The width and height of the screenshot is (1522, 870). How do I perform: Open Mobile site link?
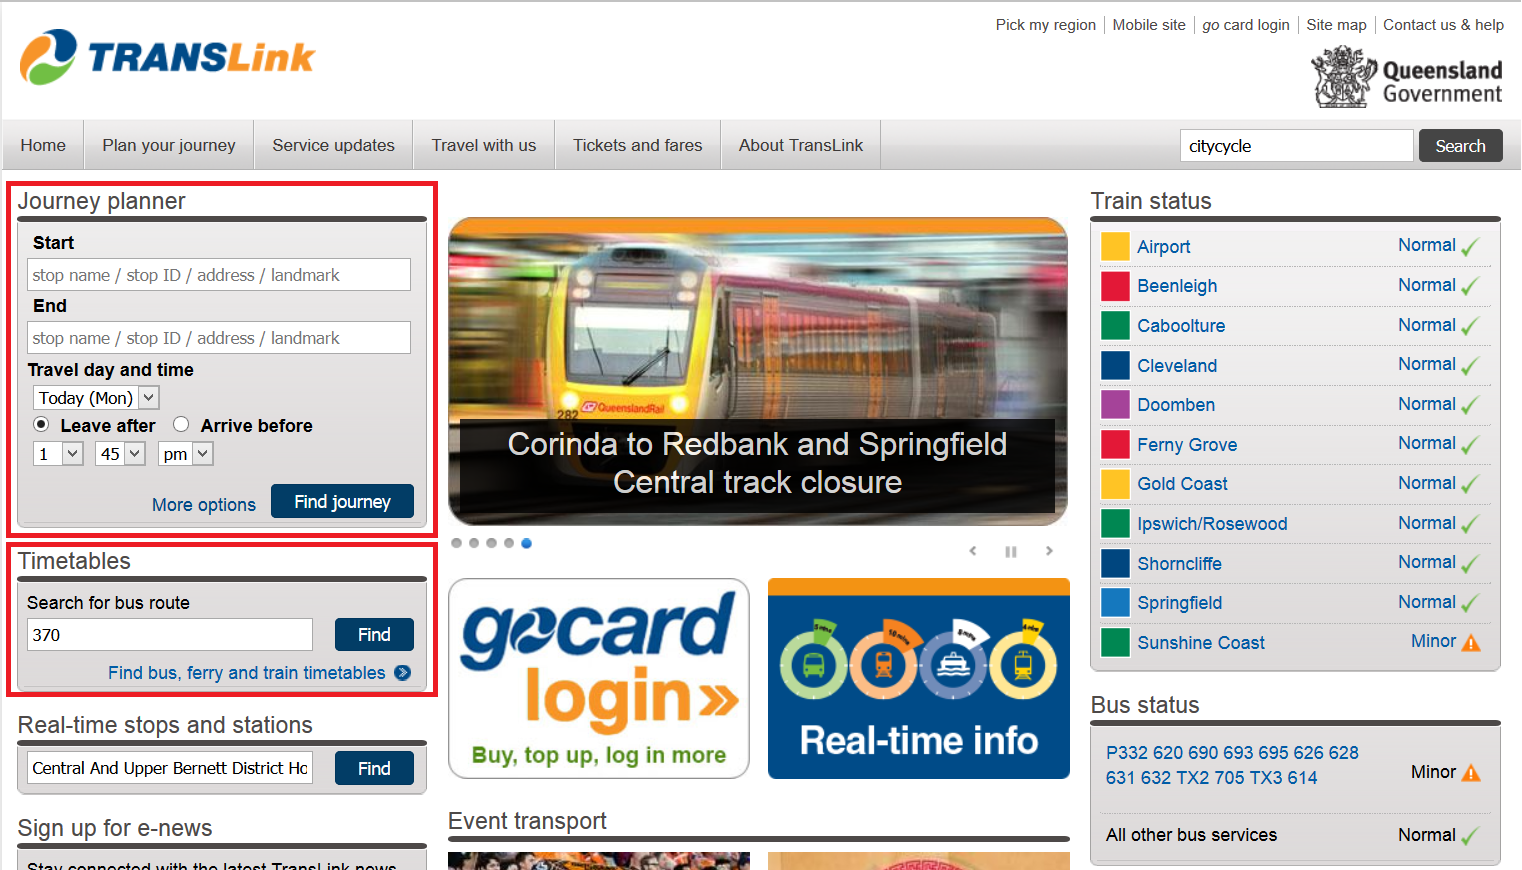[1149, 25]
